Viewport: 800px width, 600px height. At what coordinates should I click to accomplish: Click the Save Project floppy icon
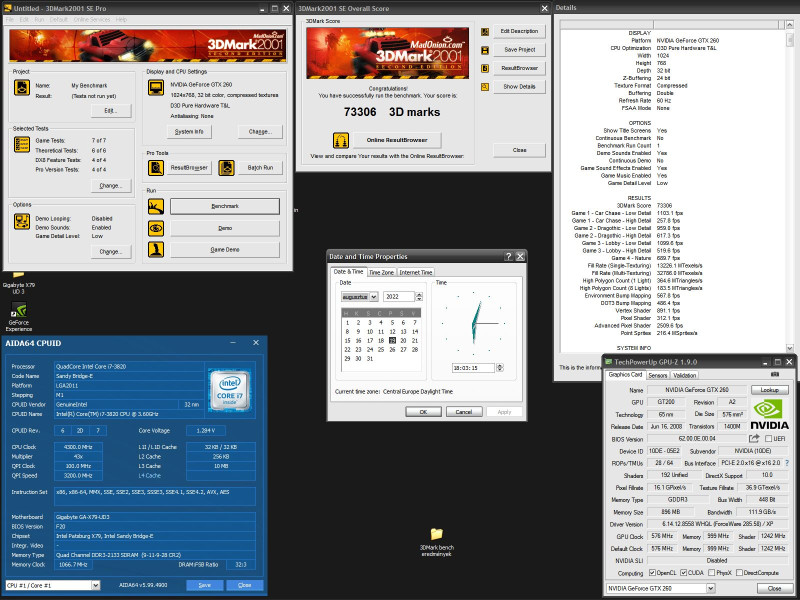point(485,50)
